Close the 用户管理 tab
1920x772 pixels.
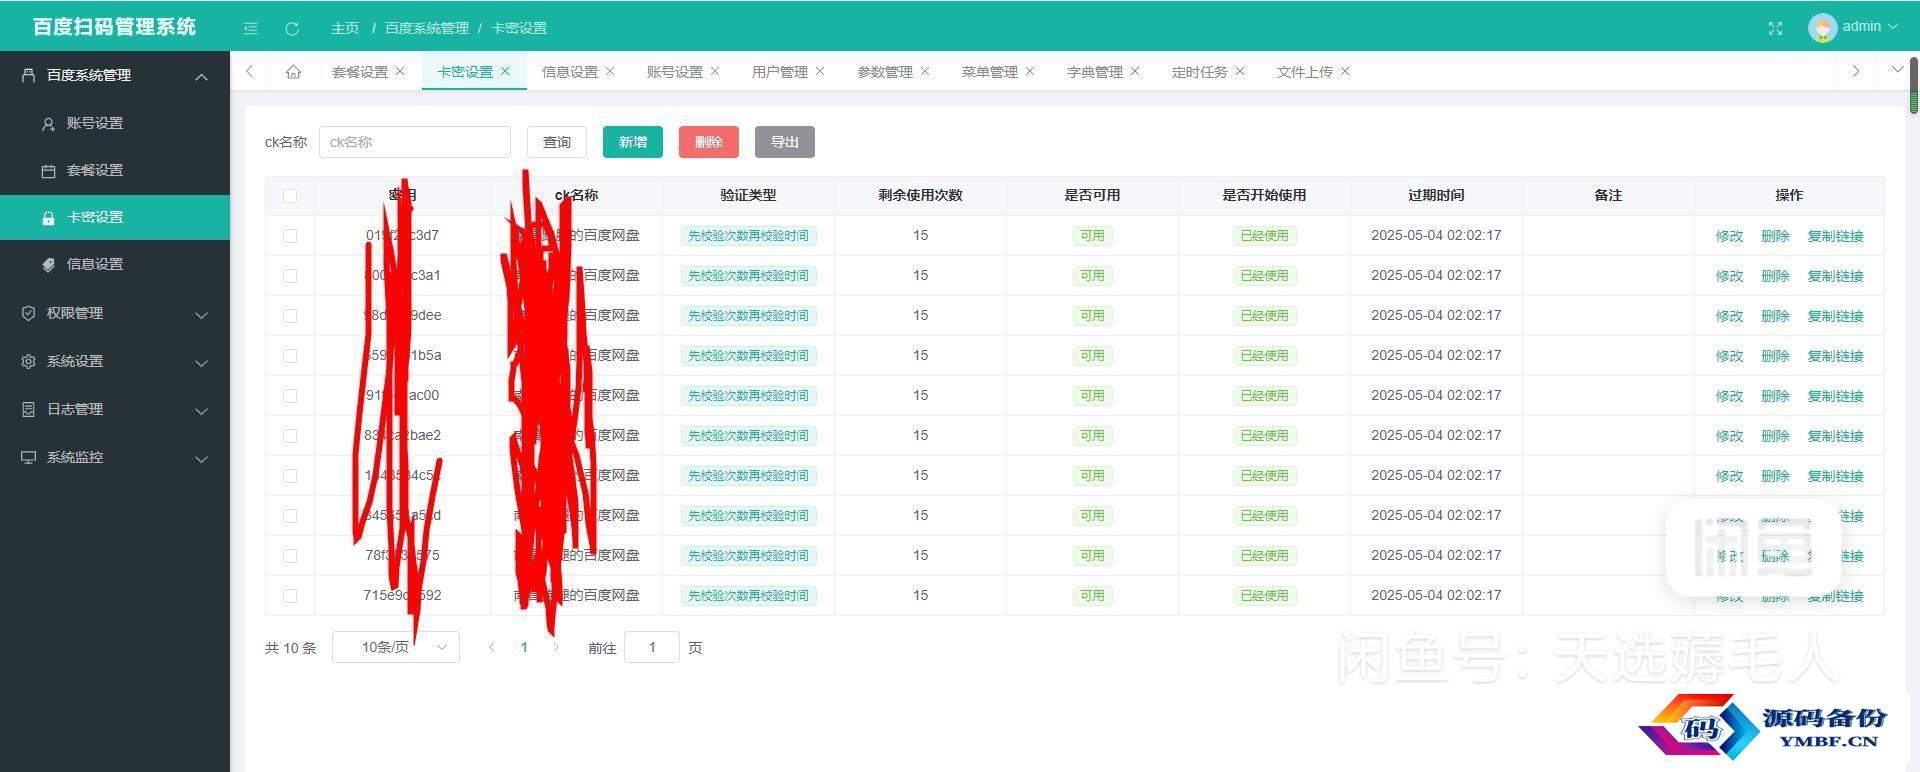point(820,71)
